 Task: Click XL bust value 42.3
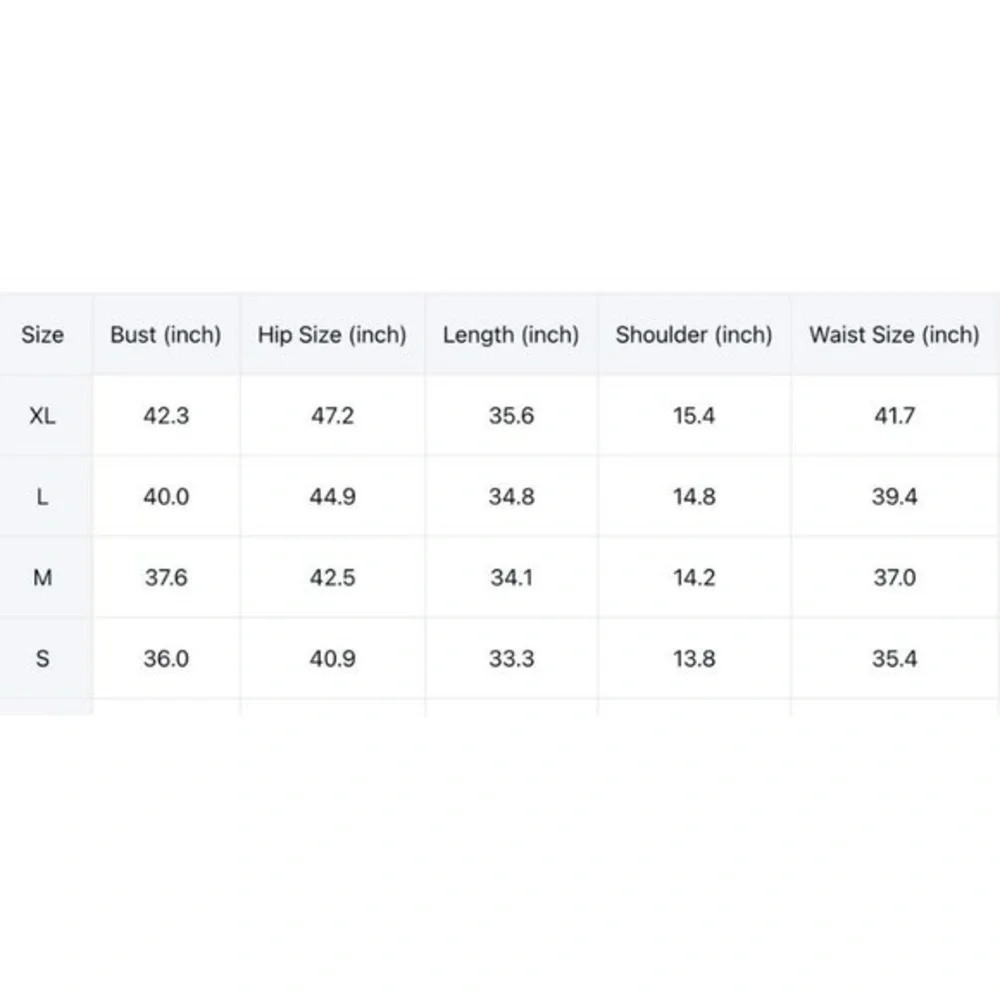click(166, 416)
